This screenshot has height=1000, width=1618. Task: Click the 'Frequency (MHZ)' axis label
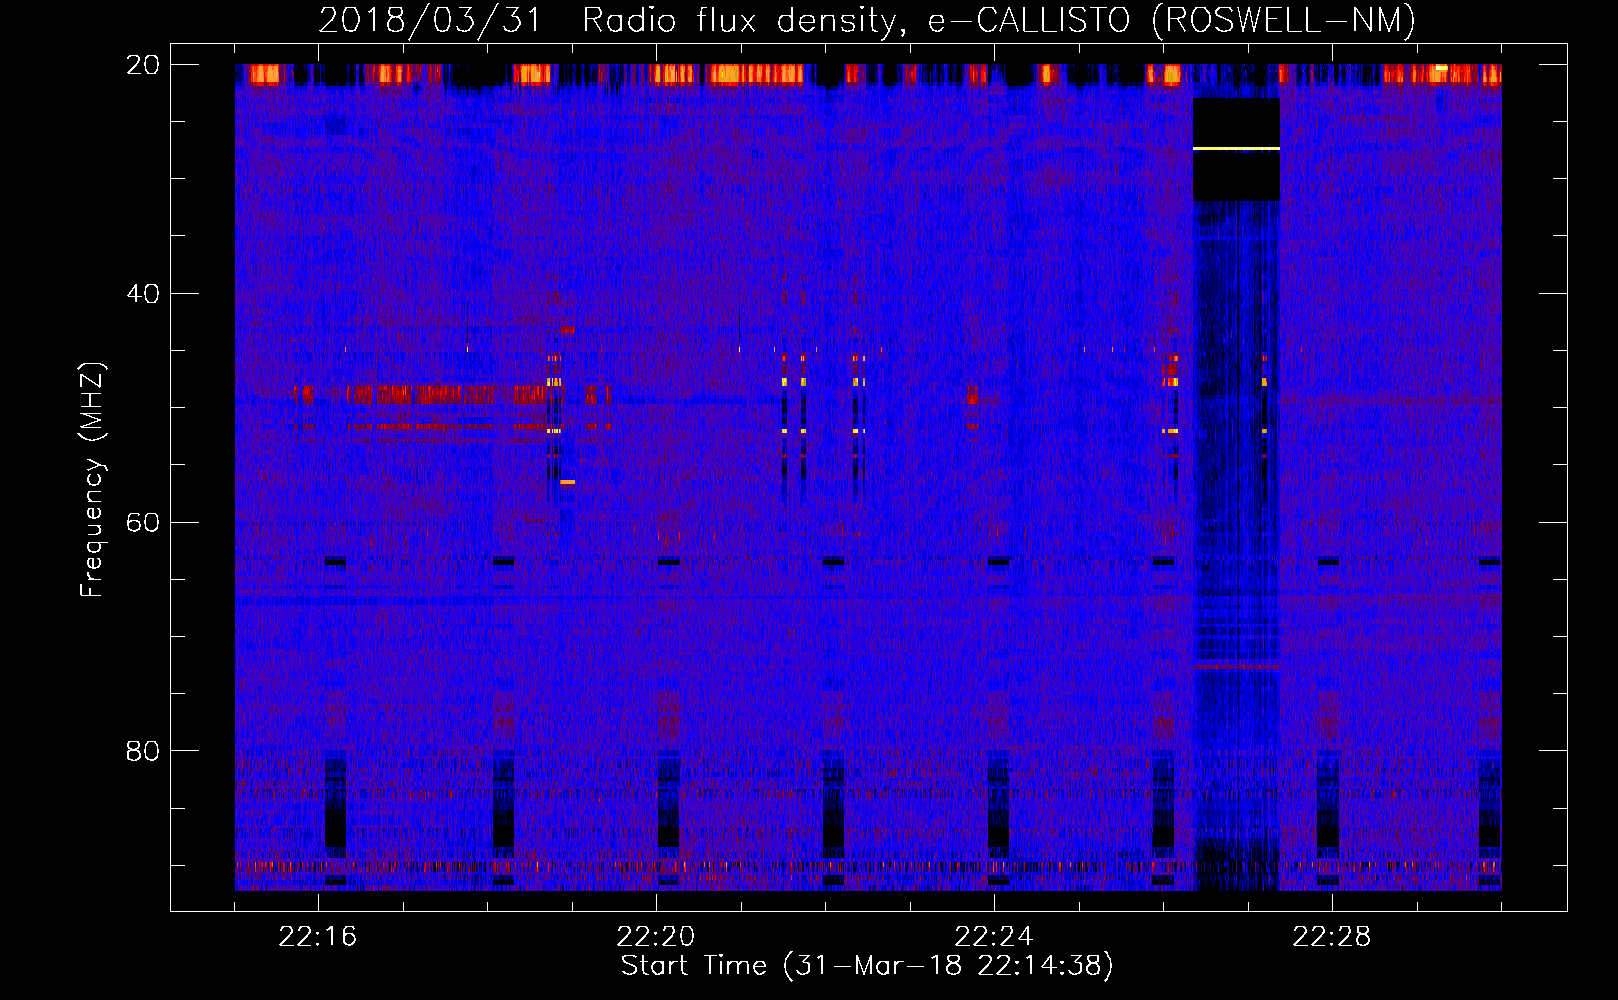coord(92,480)
